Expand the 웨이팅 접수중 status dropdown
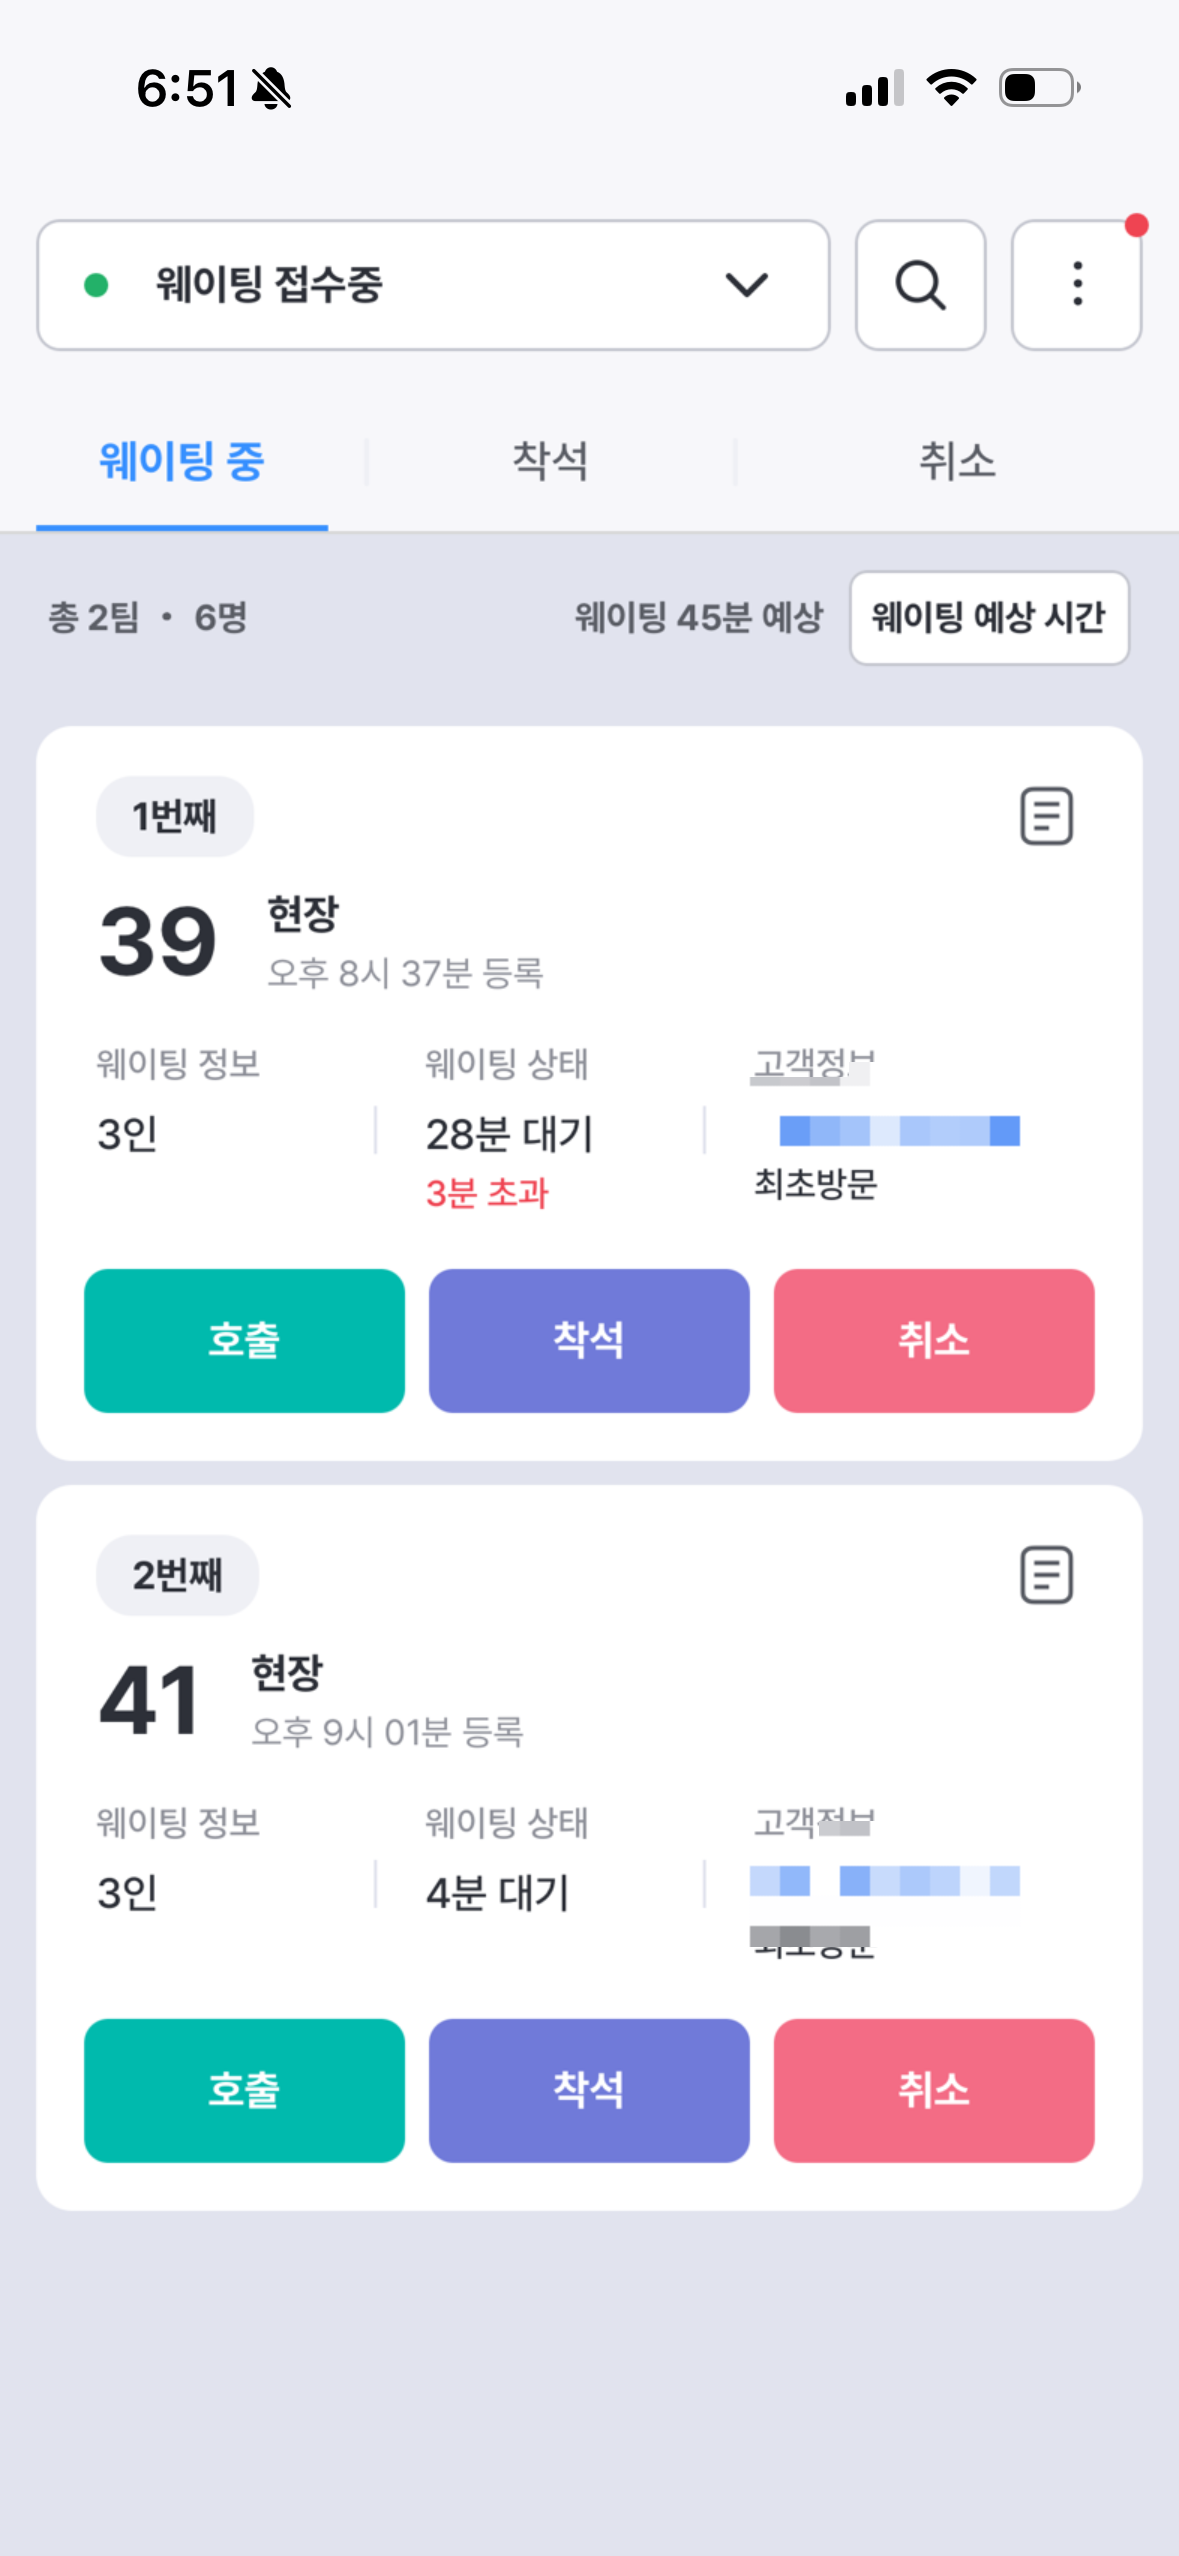The image size is (1179, 2556). tap(433, 285)
